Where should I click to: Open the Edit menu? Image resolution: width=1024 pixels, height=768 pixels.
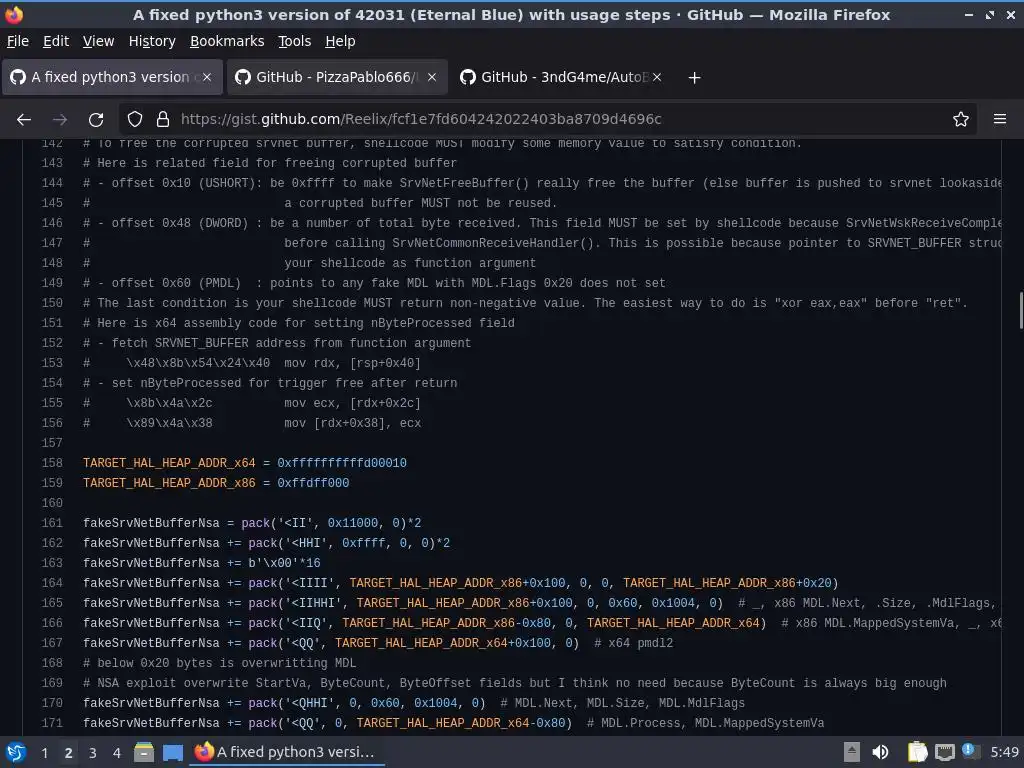(56, 41)
